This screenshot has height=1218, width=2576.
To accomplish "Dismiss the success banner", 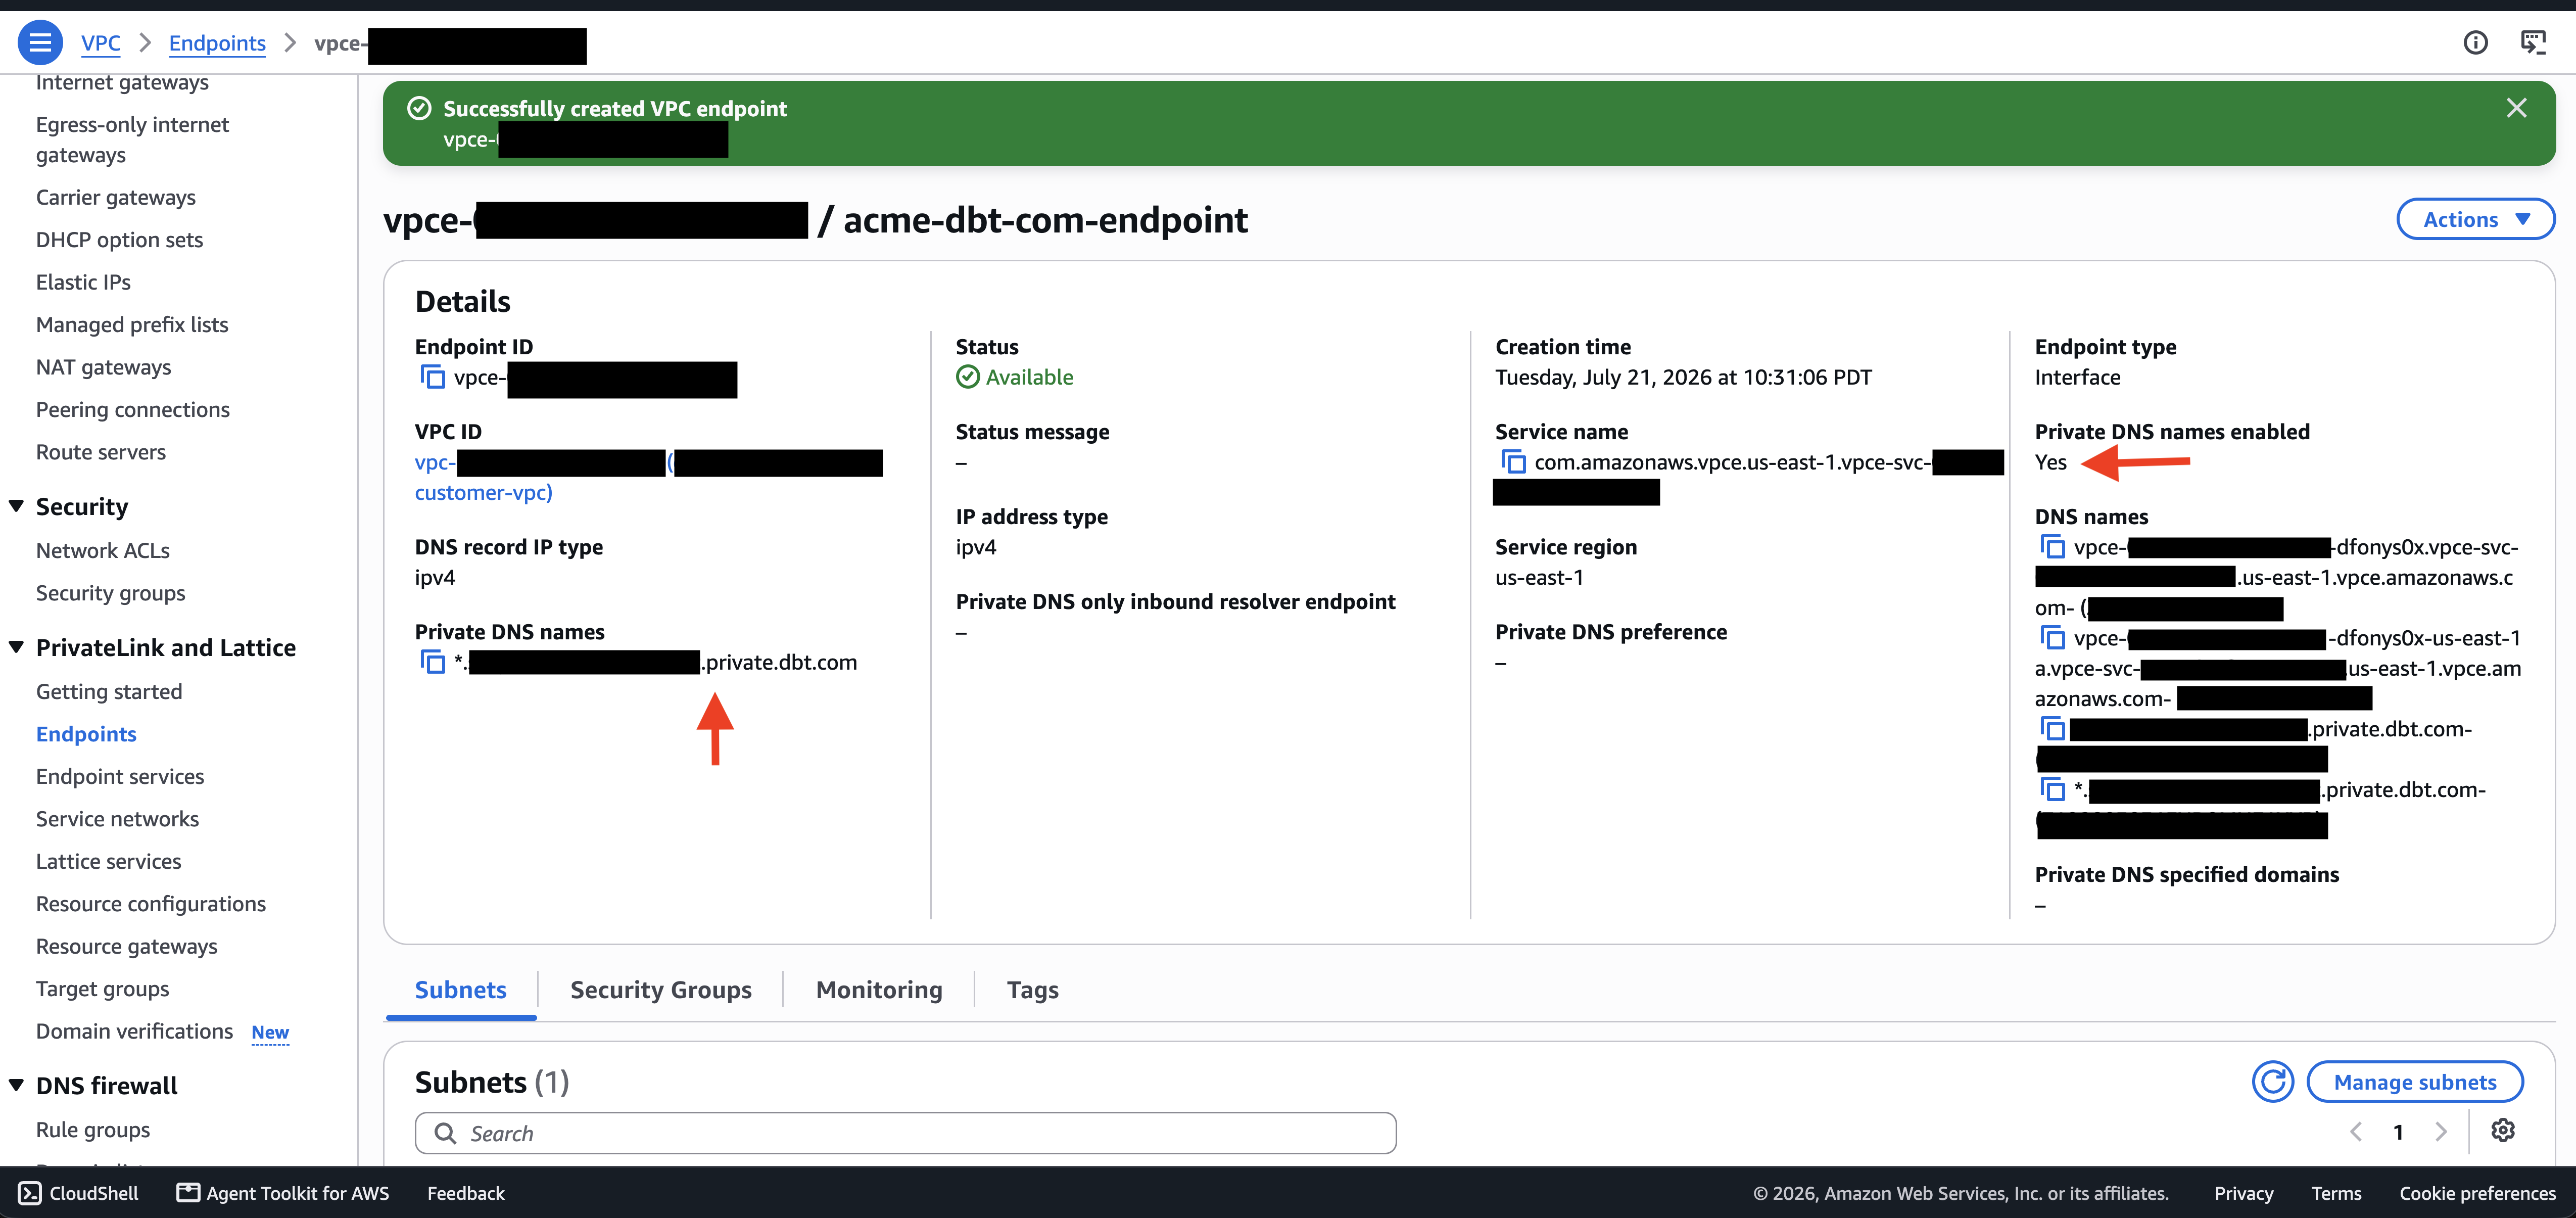I will pyautogui.click(x=2516, y=108).
